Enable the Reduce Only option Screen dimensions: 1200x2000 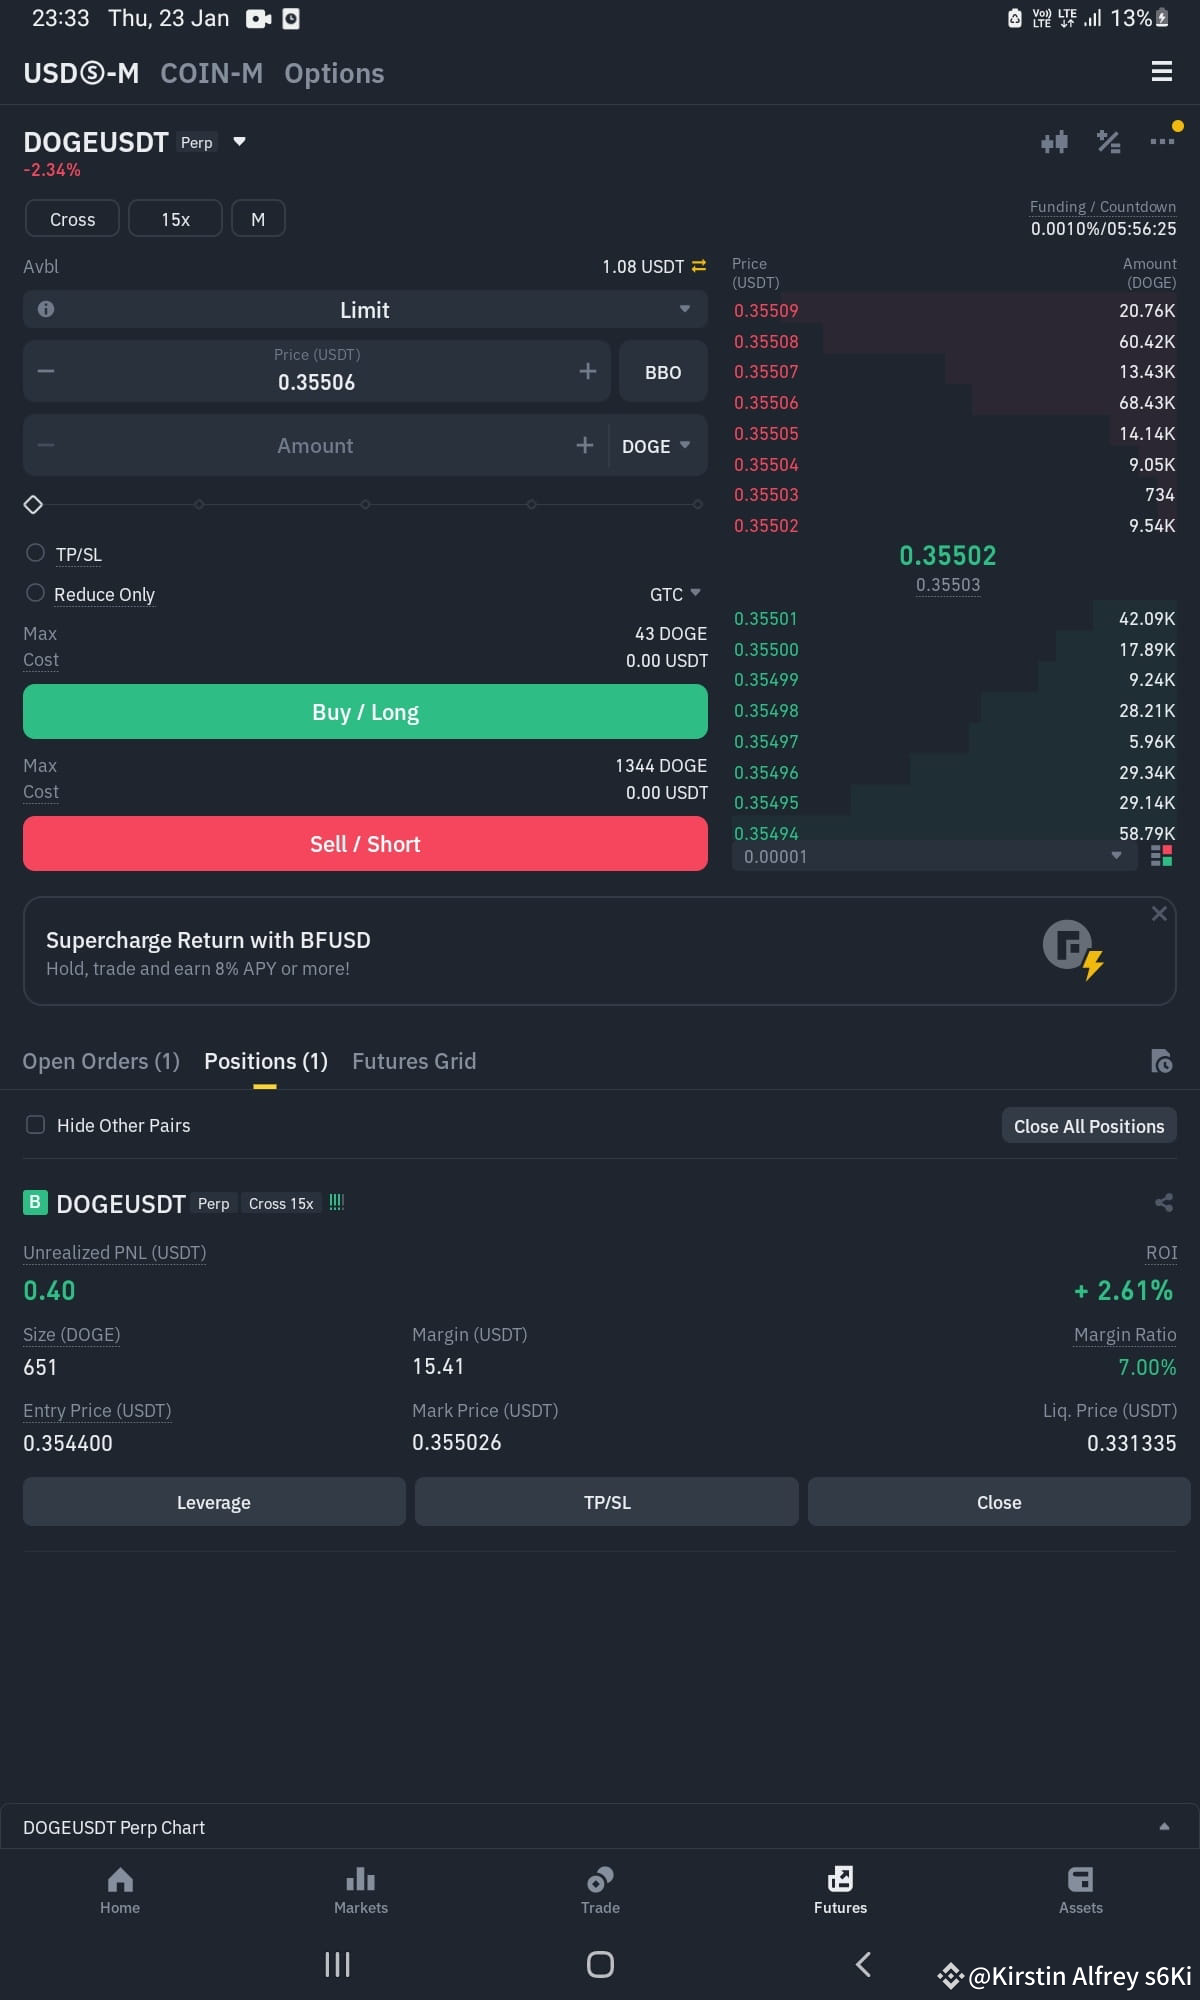click(x=35, y=593)
